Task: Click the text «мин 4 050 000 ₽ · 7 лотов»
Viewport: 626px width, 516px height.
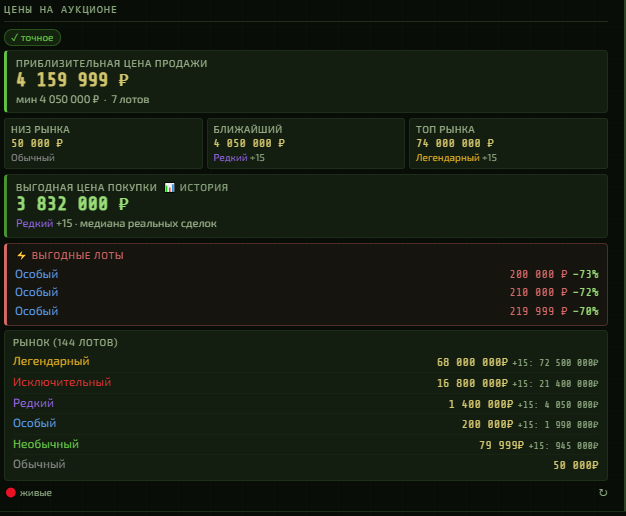Action: point(83,99)
